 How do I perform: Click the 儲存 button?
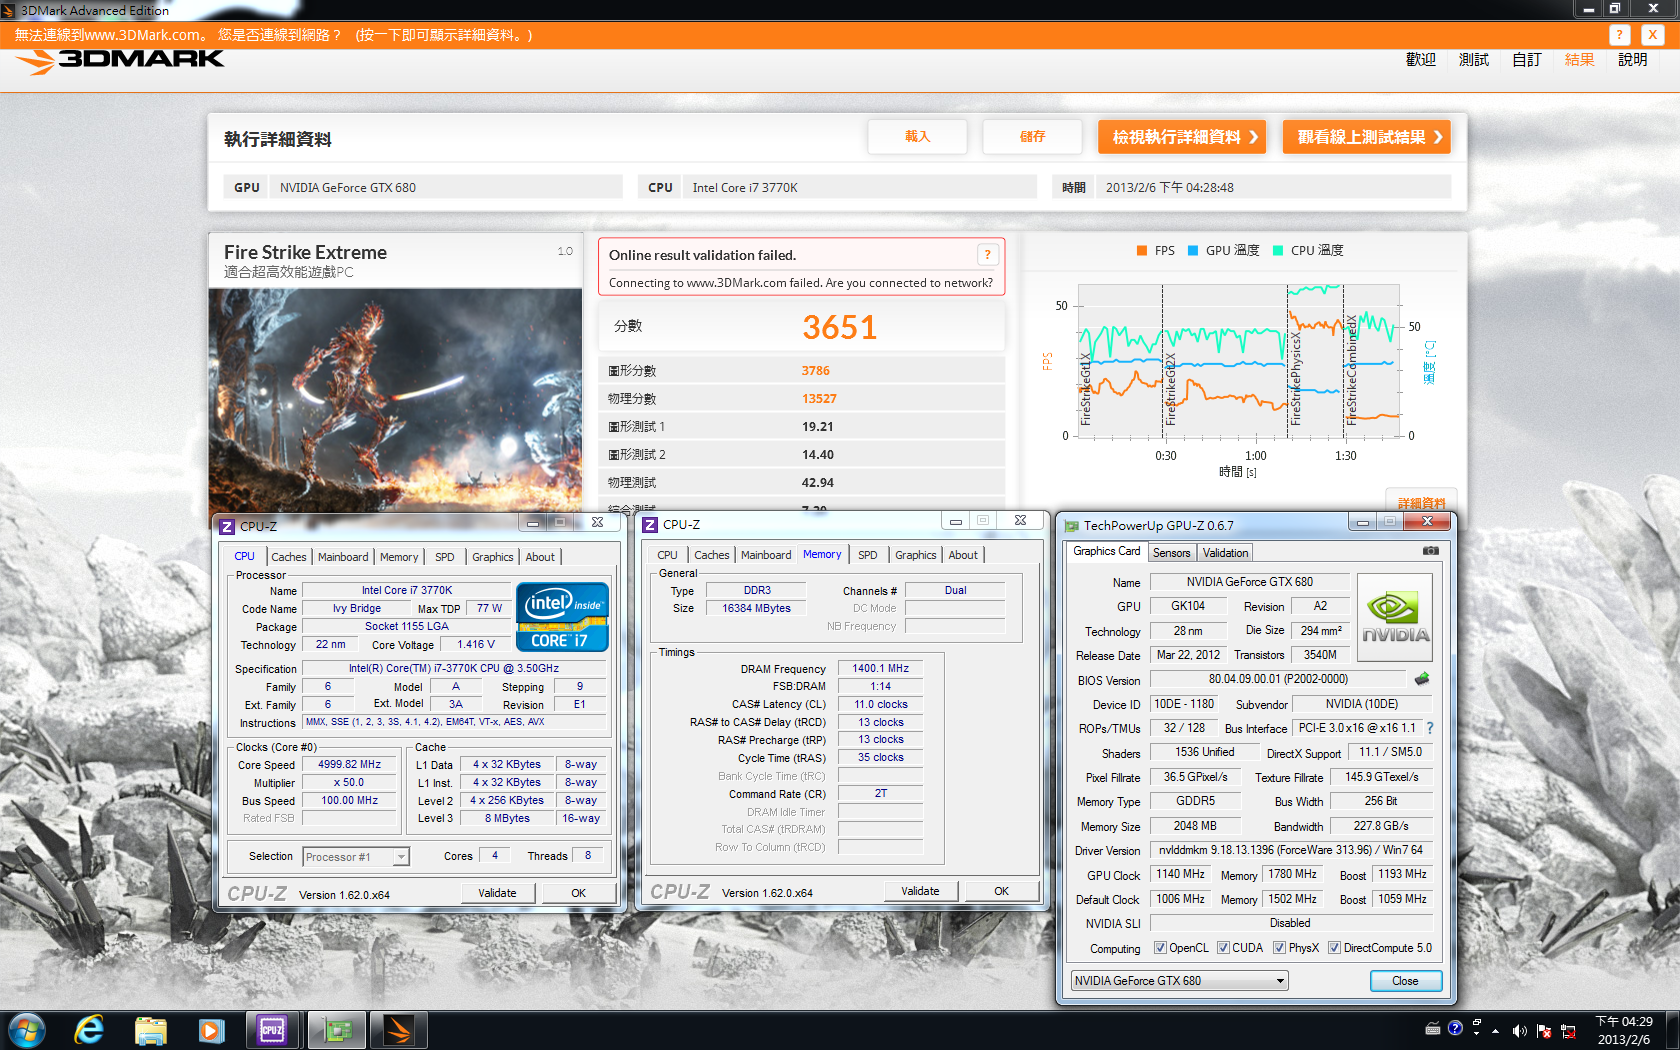click(1032, 137)
